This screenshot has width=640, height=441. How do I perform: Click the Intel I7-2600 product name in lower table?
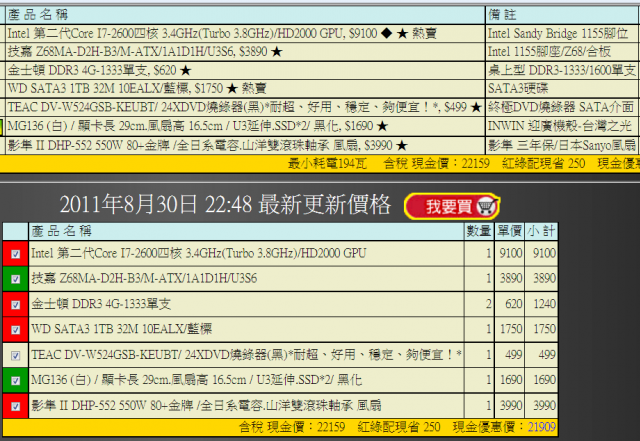(x=198, y=254)
